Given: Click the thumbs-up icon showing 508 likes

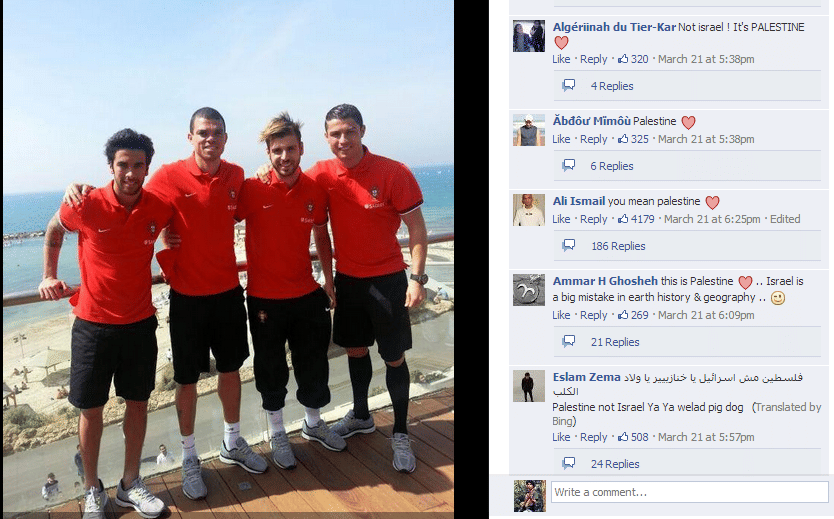Looking at the screenshot, I should (x=623, y=437).
